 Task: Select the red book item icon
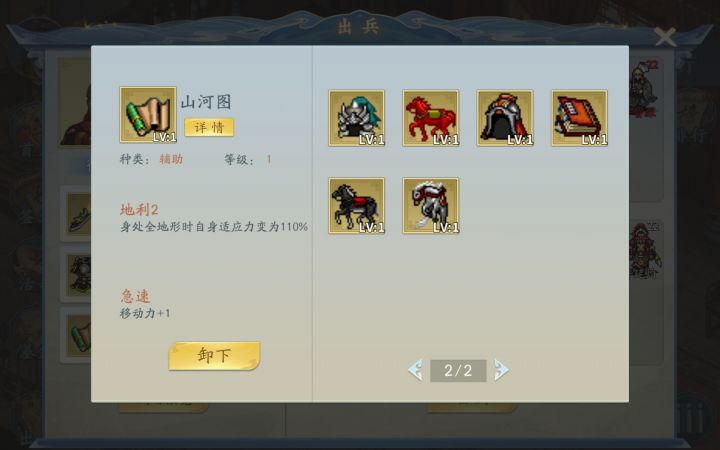click(579, 118)
